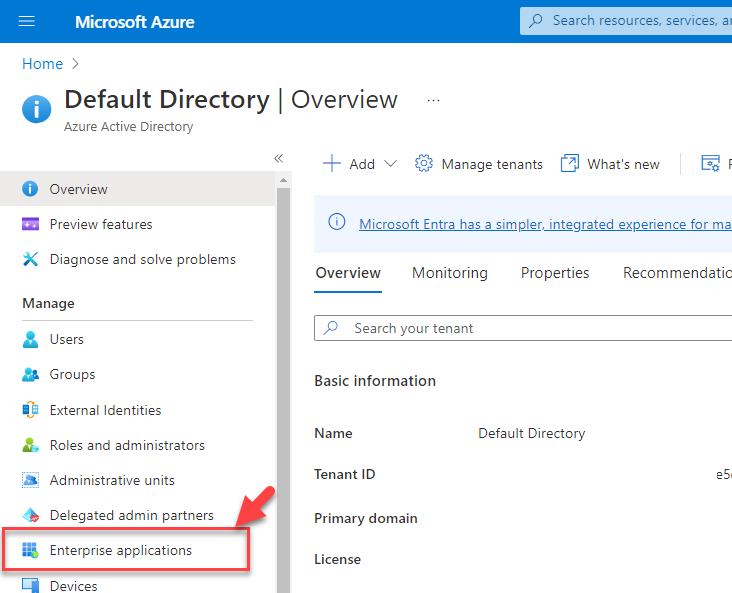
Task: Click the Users person icon
Action: [30, 339]
